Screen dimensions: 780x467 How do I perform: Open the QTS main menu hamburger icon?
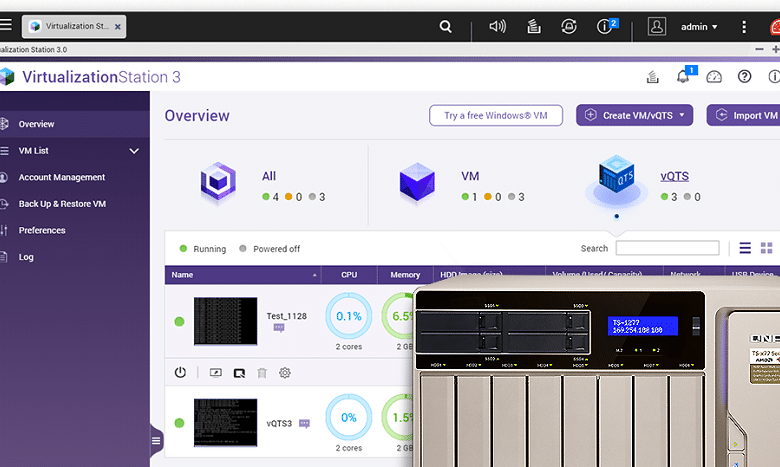point(5,24)
